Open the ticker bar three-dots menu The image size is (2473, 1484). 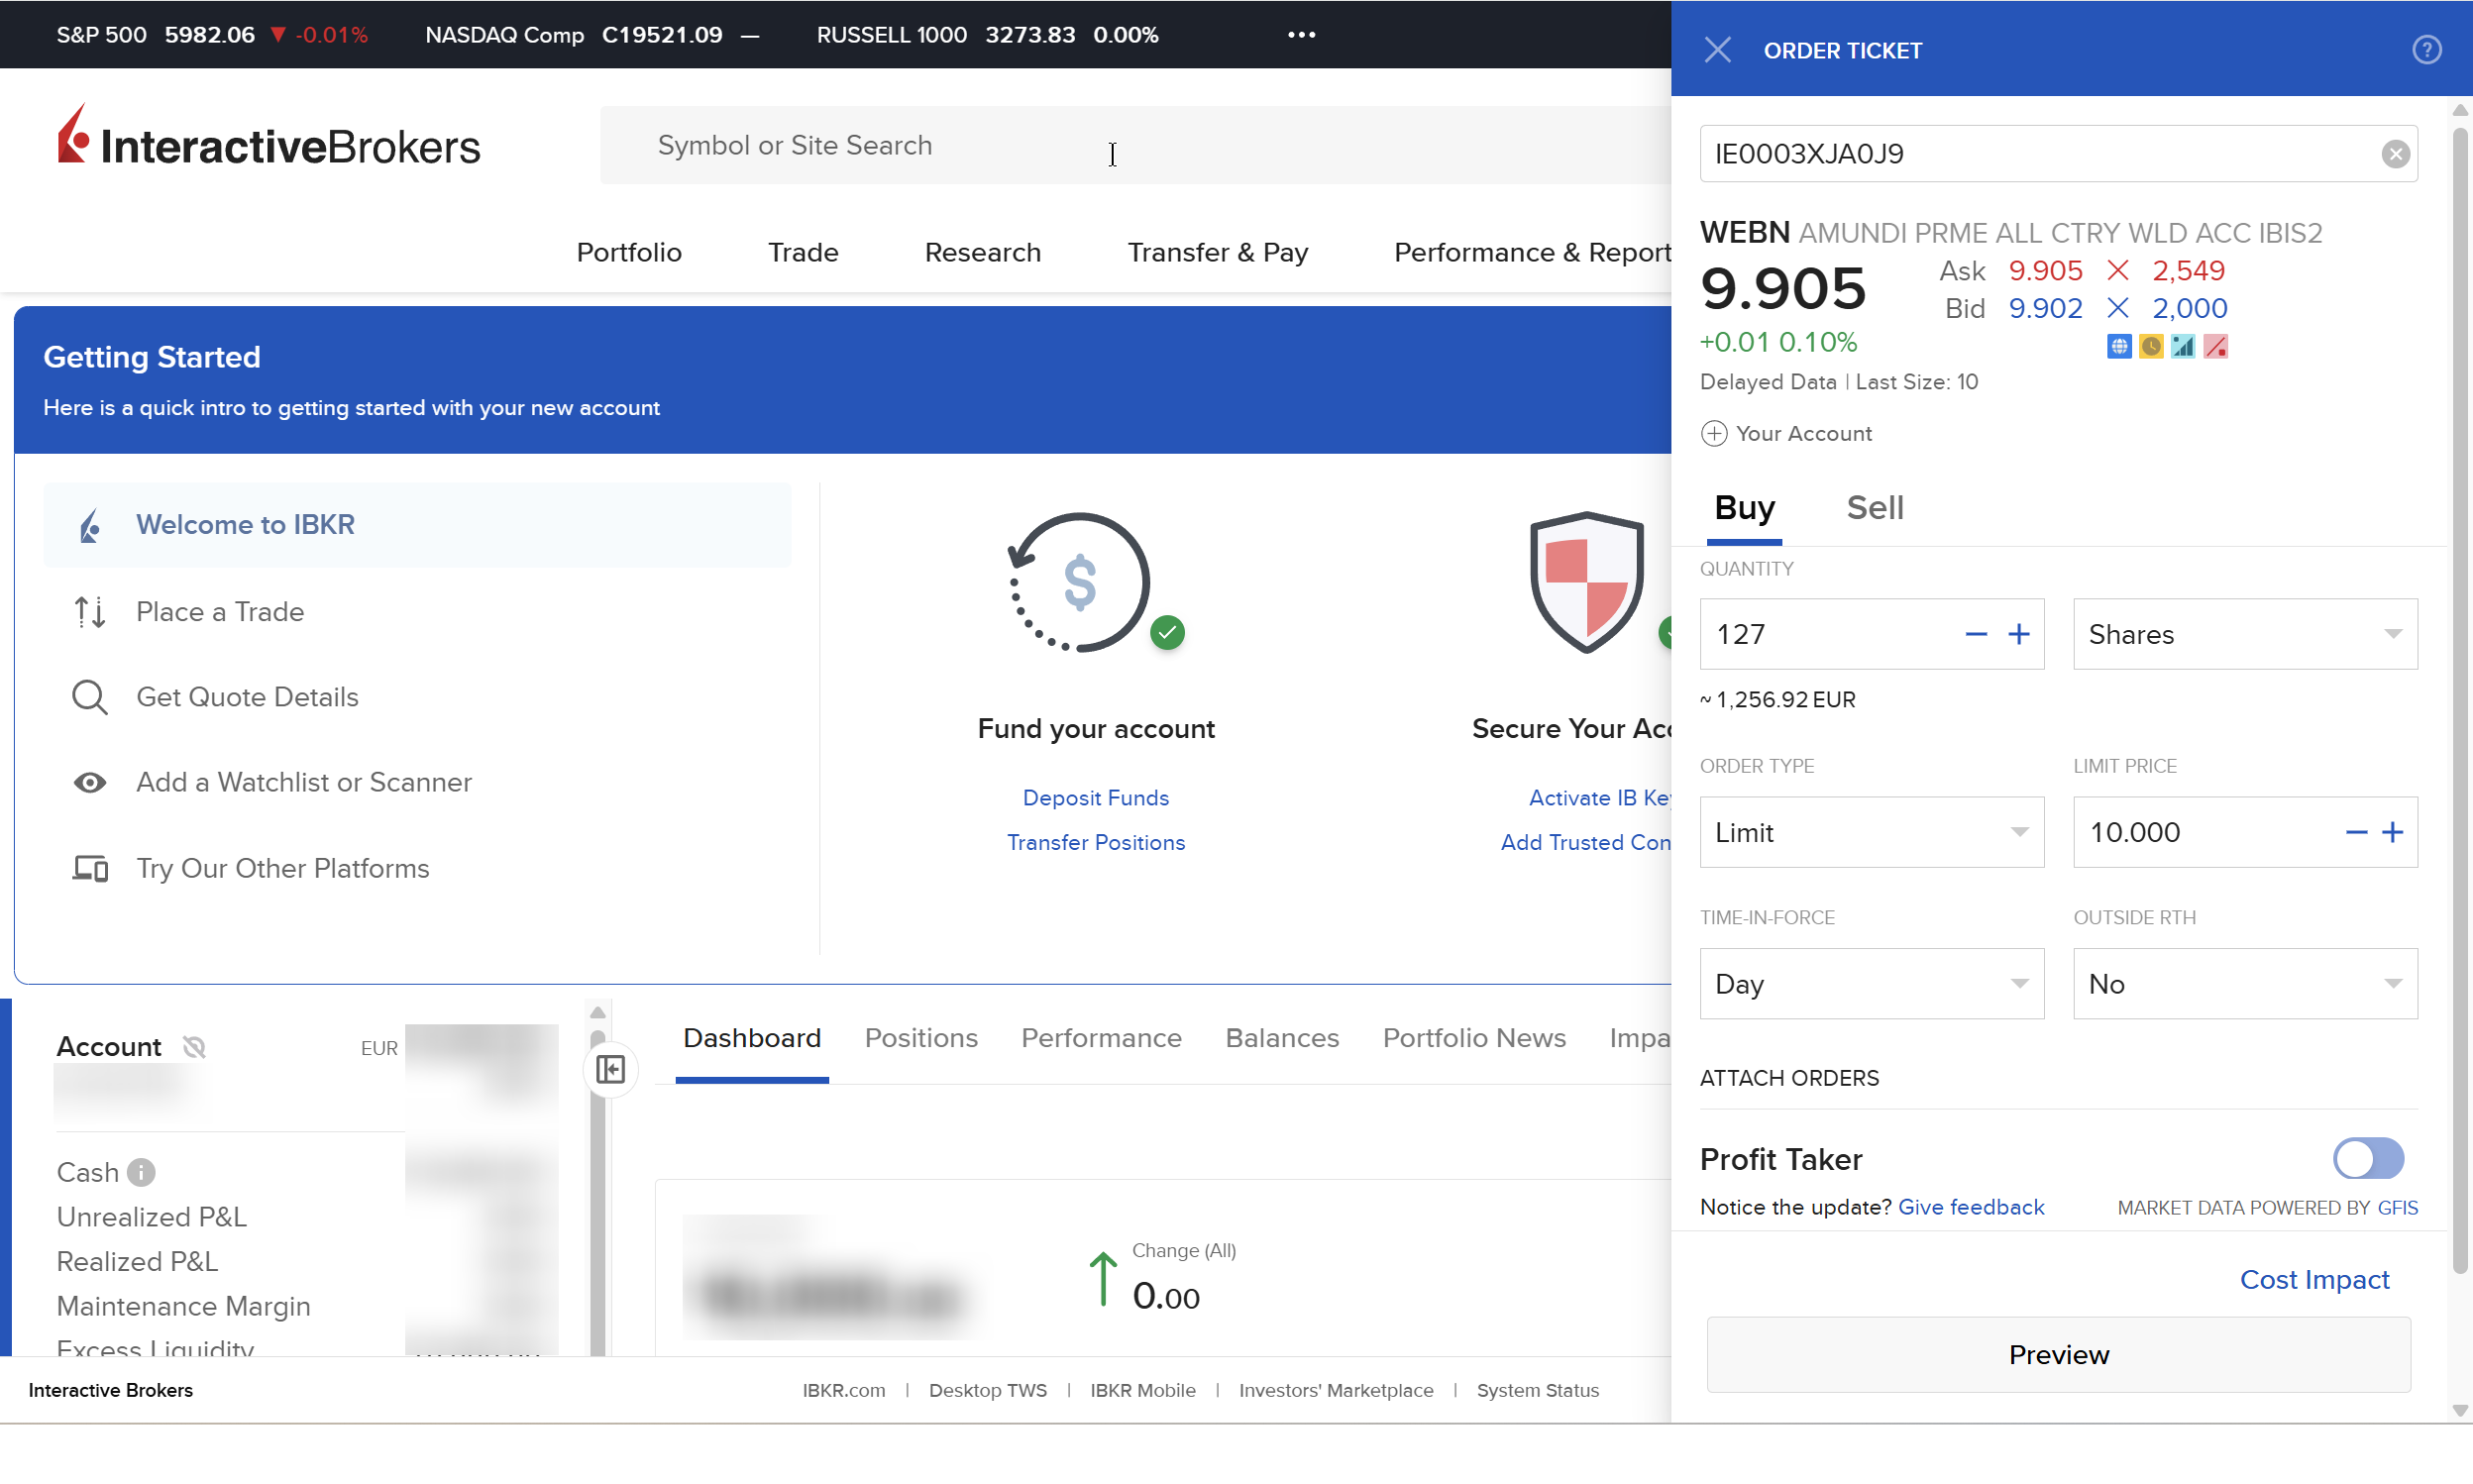coord(1301,35)
